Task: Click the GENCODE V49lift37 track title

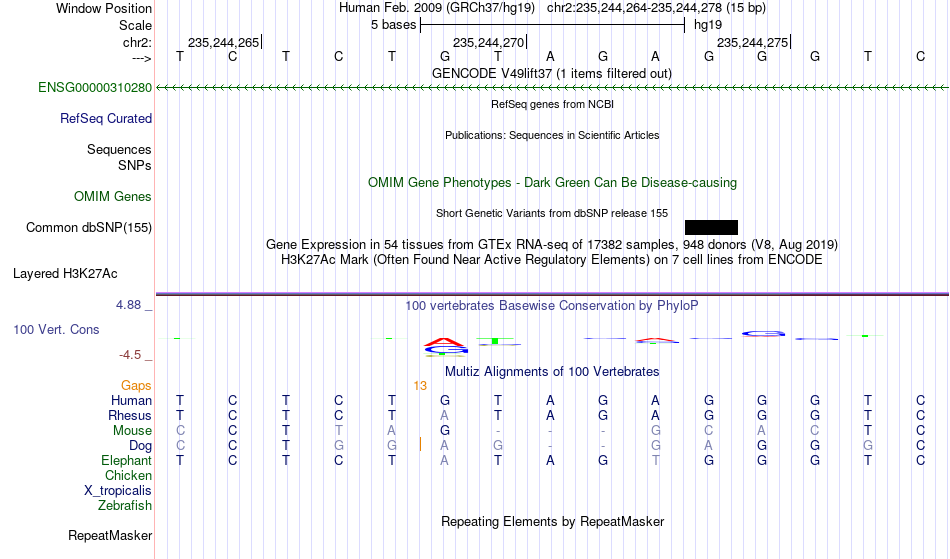Action: (x=551, y=73)
